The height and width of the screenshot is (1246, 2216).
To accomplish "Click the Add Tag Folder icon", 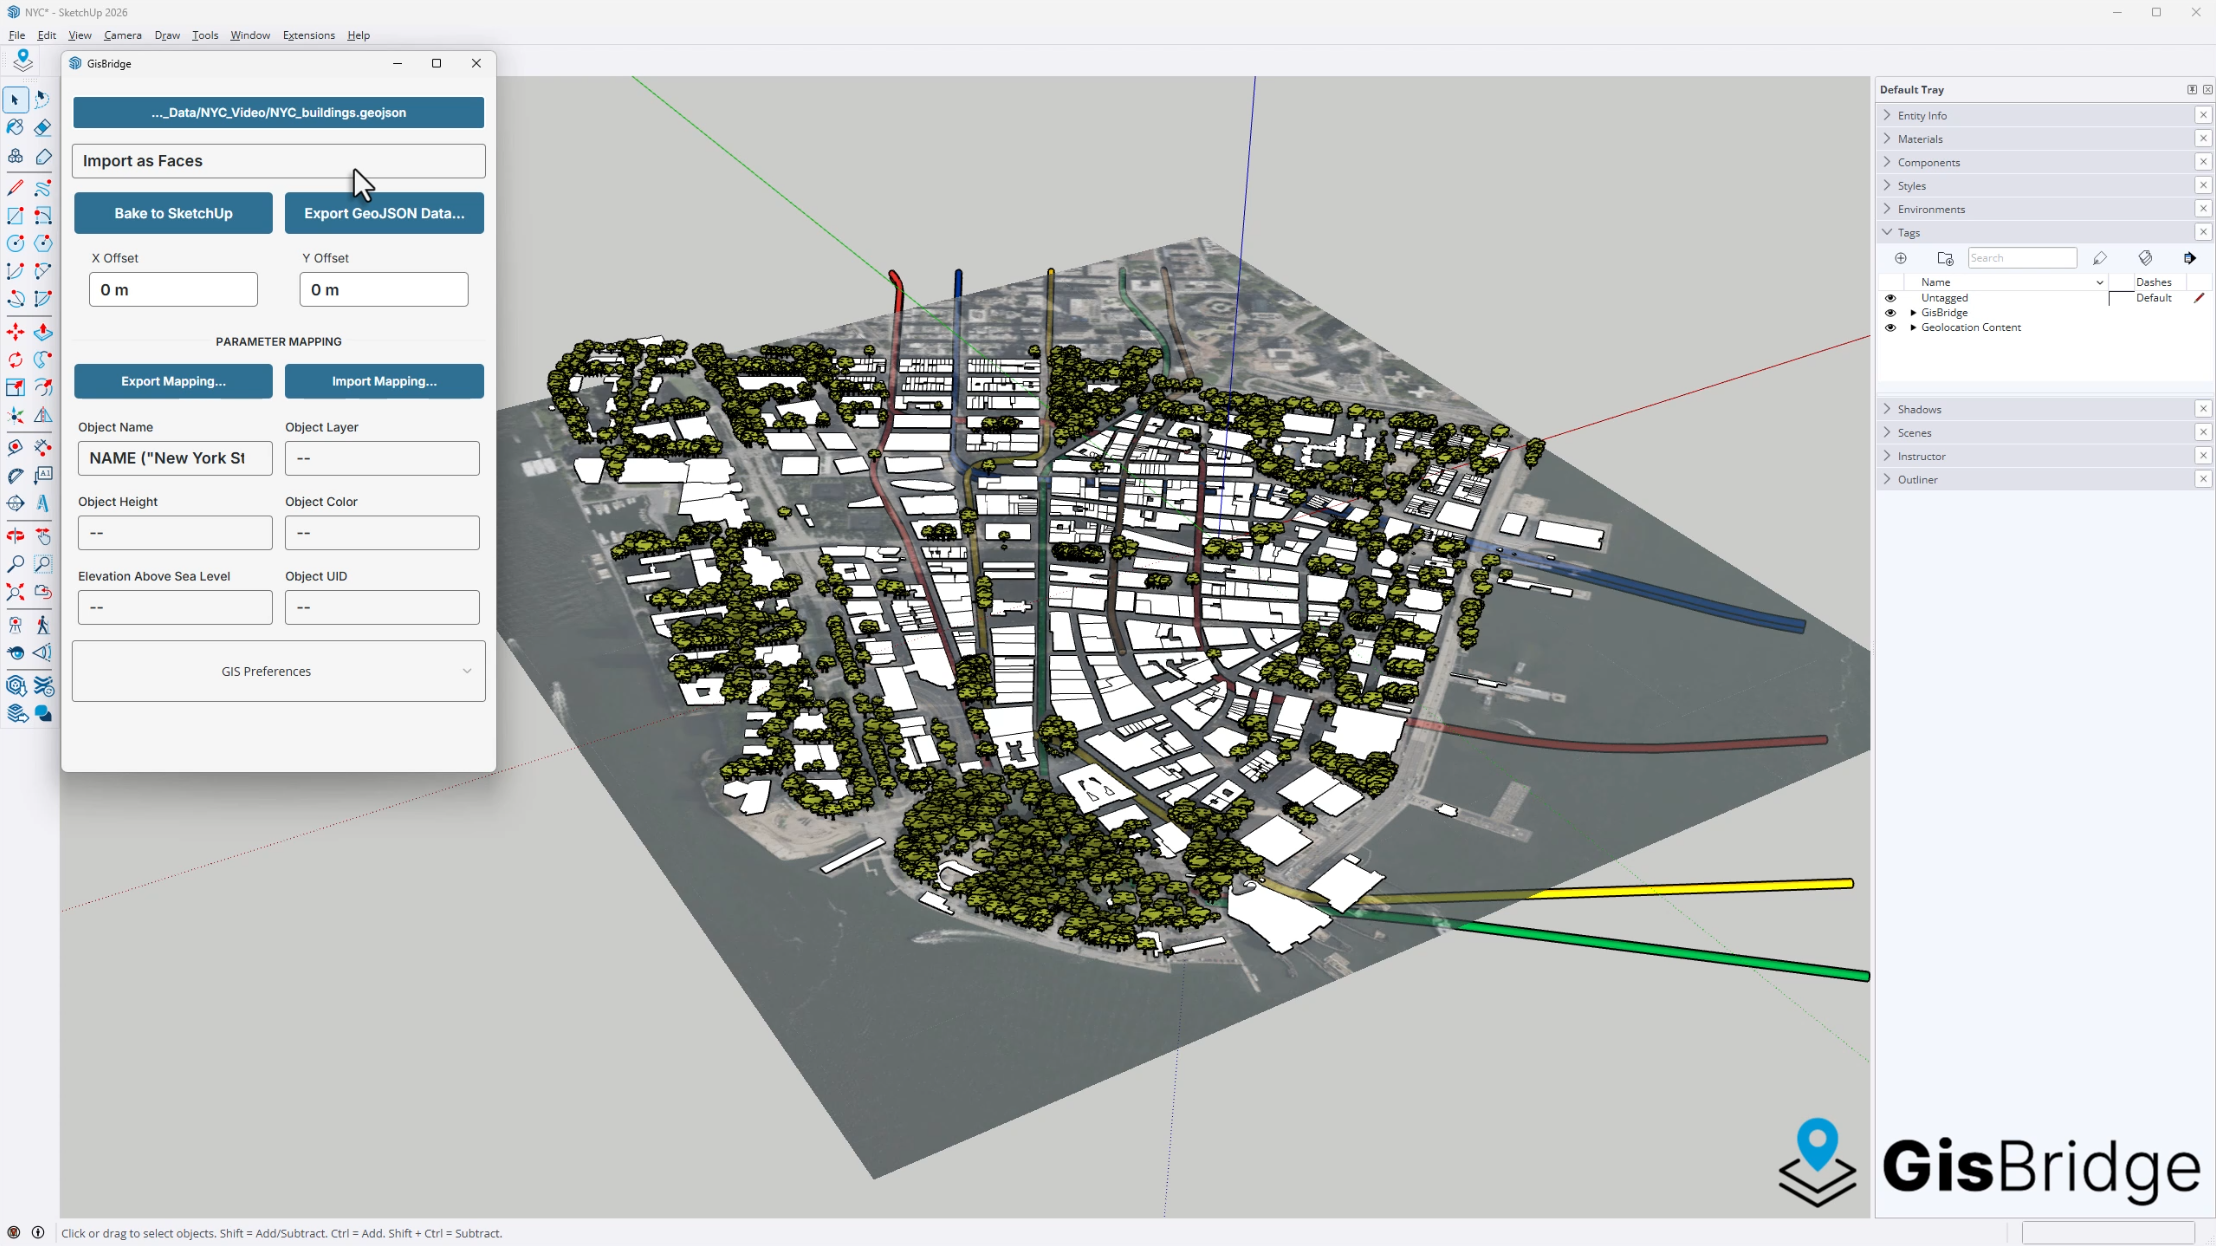I will pos(1945,258).
